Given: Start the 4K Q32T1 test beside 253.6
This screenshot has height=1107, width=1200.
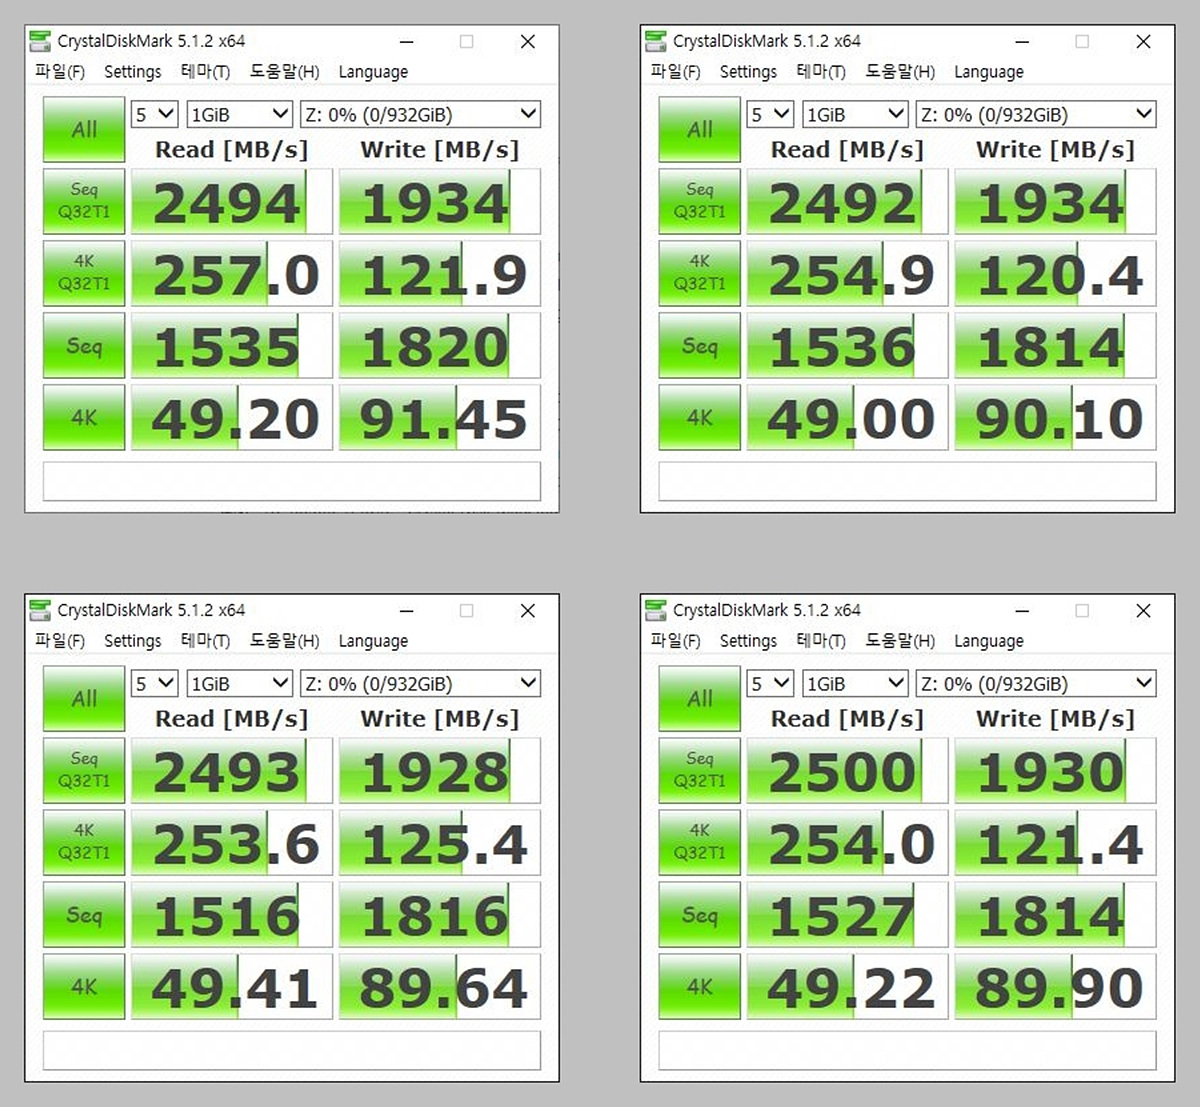Looking at the screenshot, I should point(84,842).
